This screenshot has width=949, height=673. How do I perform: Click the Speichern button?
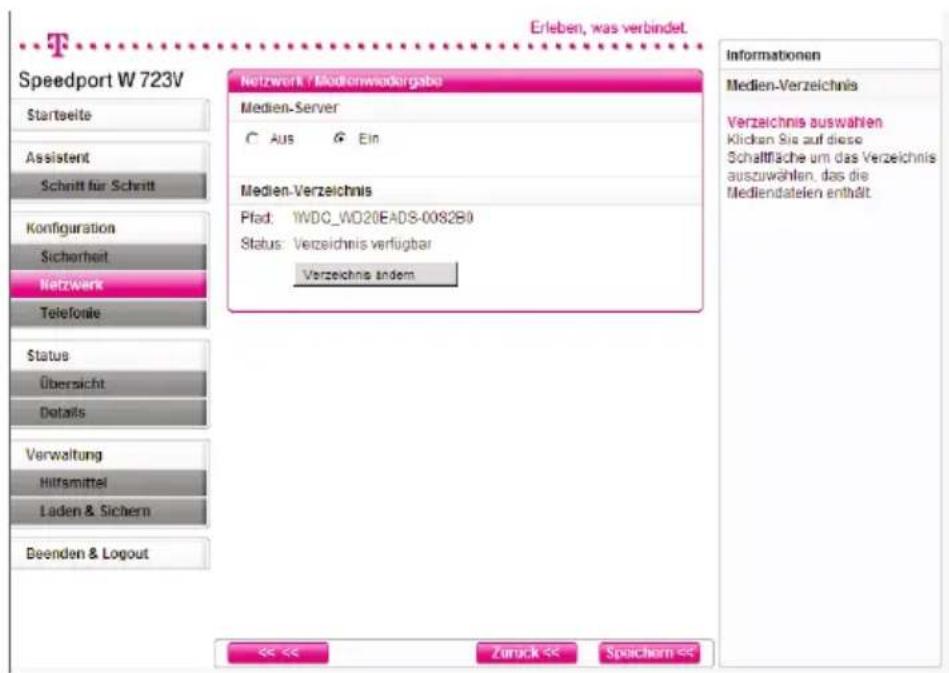click(649, 653)
